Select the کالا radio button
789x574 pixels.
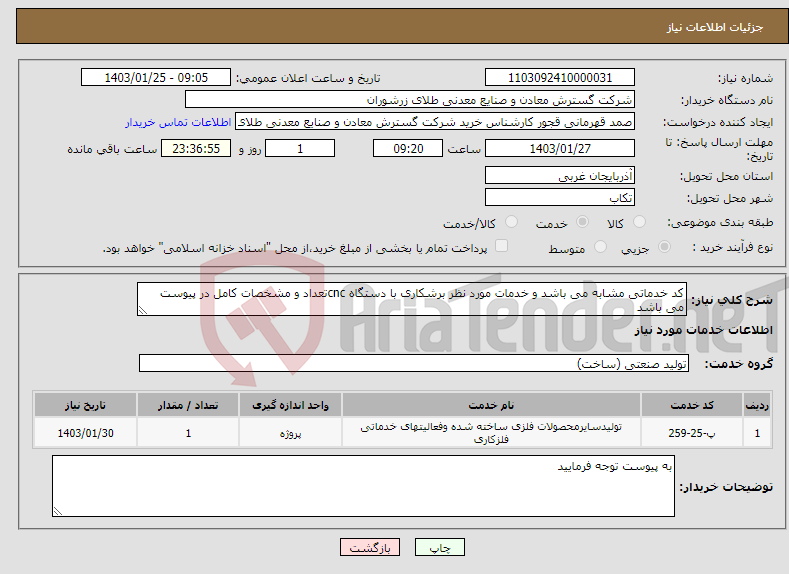click(x=639, y=222)
